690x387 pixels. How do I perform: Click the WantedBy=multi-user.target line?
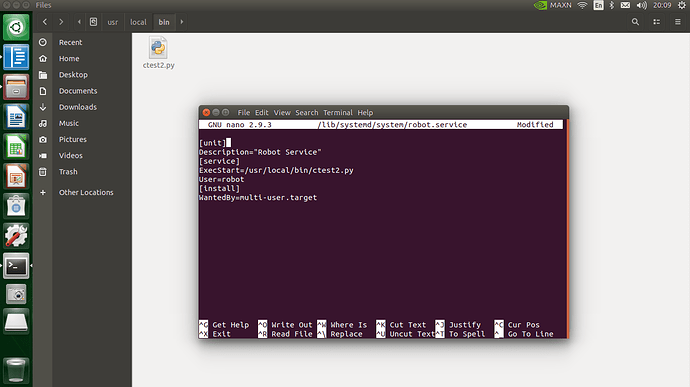258,198
